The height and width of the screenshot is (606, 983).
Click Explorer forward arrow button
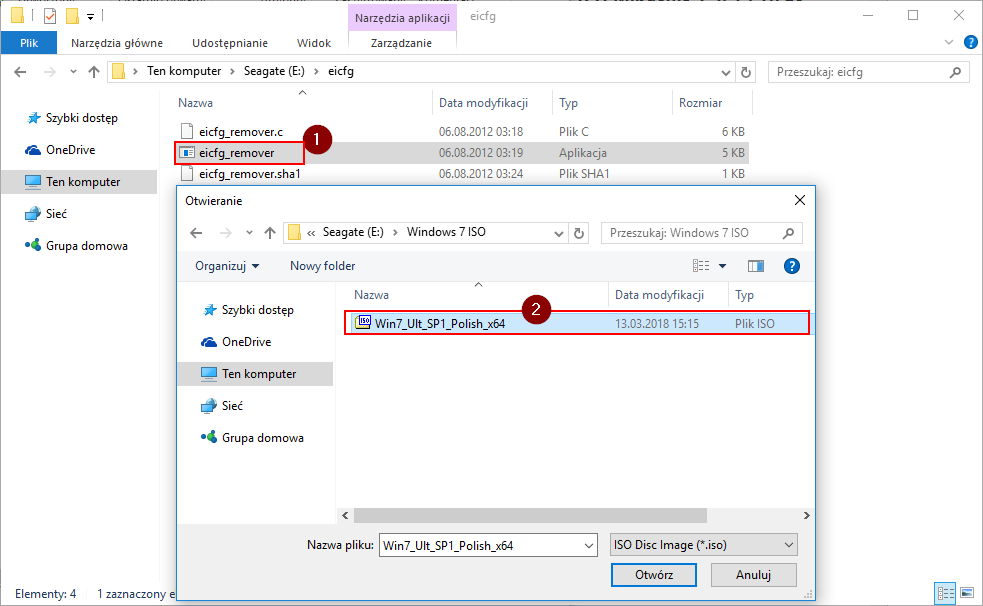(50, 71)
